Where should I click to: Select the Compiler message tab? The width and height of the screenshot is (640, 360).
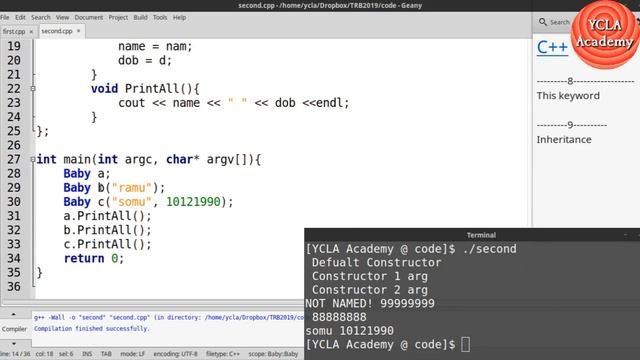[14, 329]
